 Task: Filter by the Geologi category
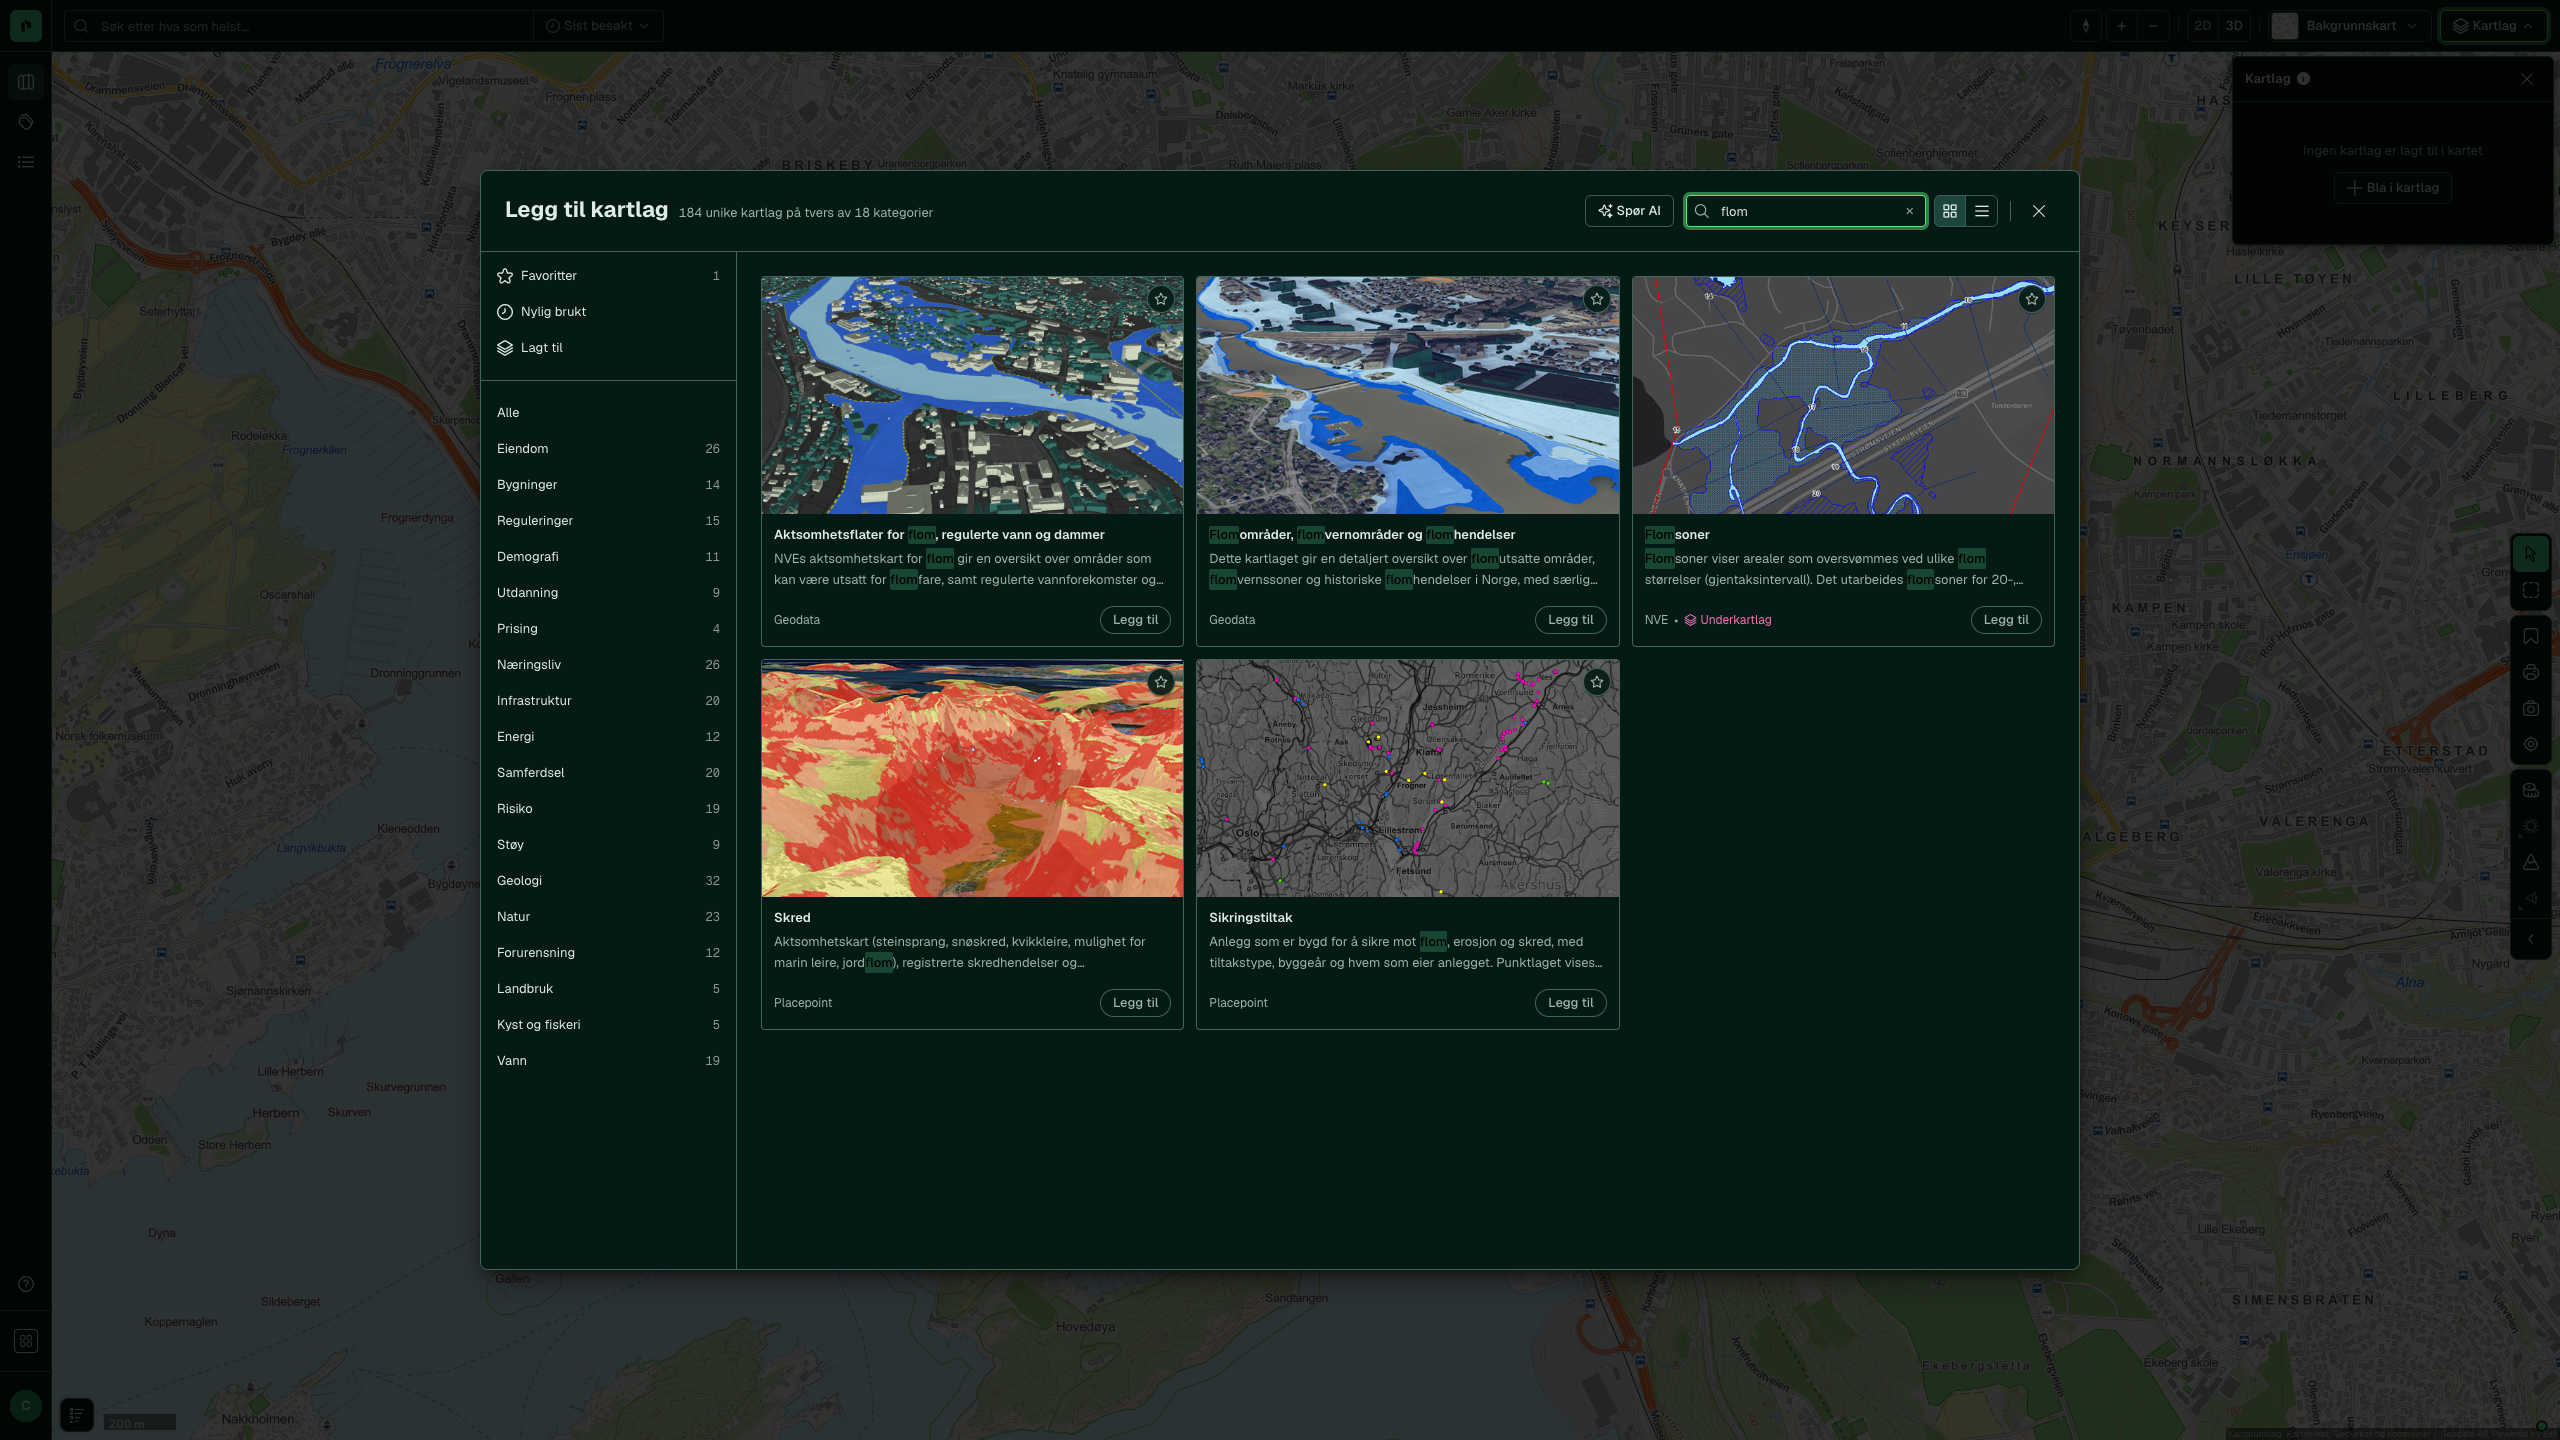pyautogui.click(x=608, y=881)
